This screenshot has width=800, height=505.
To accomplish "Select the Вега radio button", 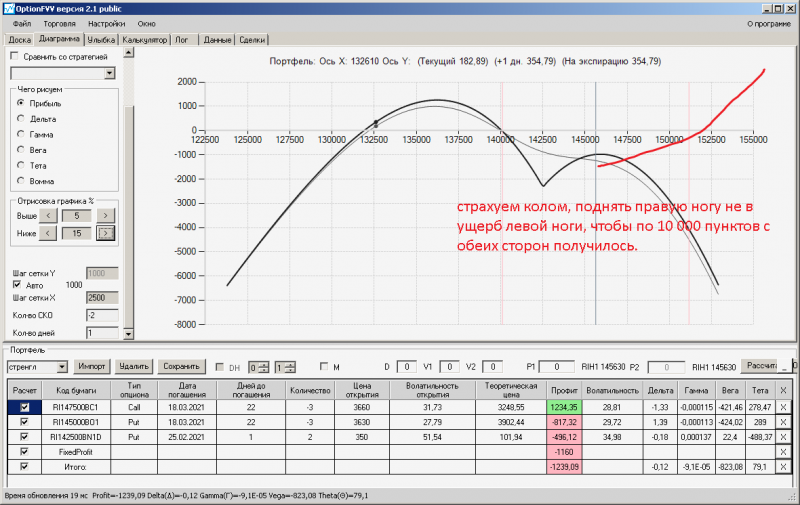I will pyautogui.click(x=20, y=149).
